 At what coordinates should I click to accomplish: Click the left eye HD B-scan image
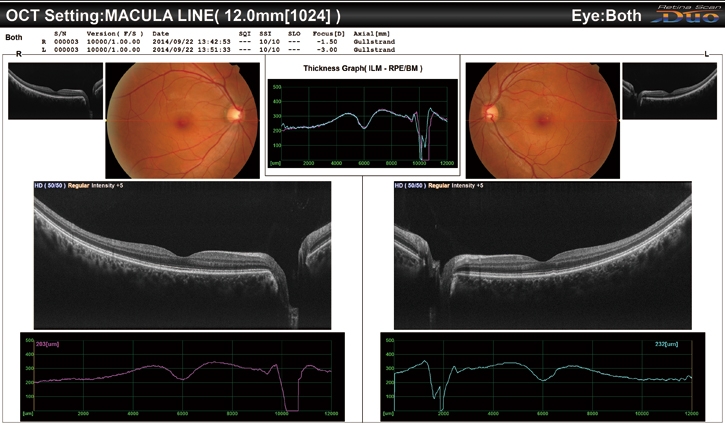point(545,255)
